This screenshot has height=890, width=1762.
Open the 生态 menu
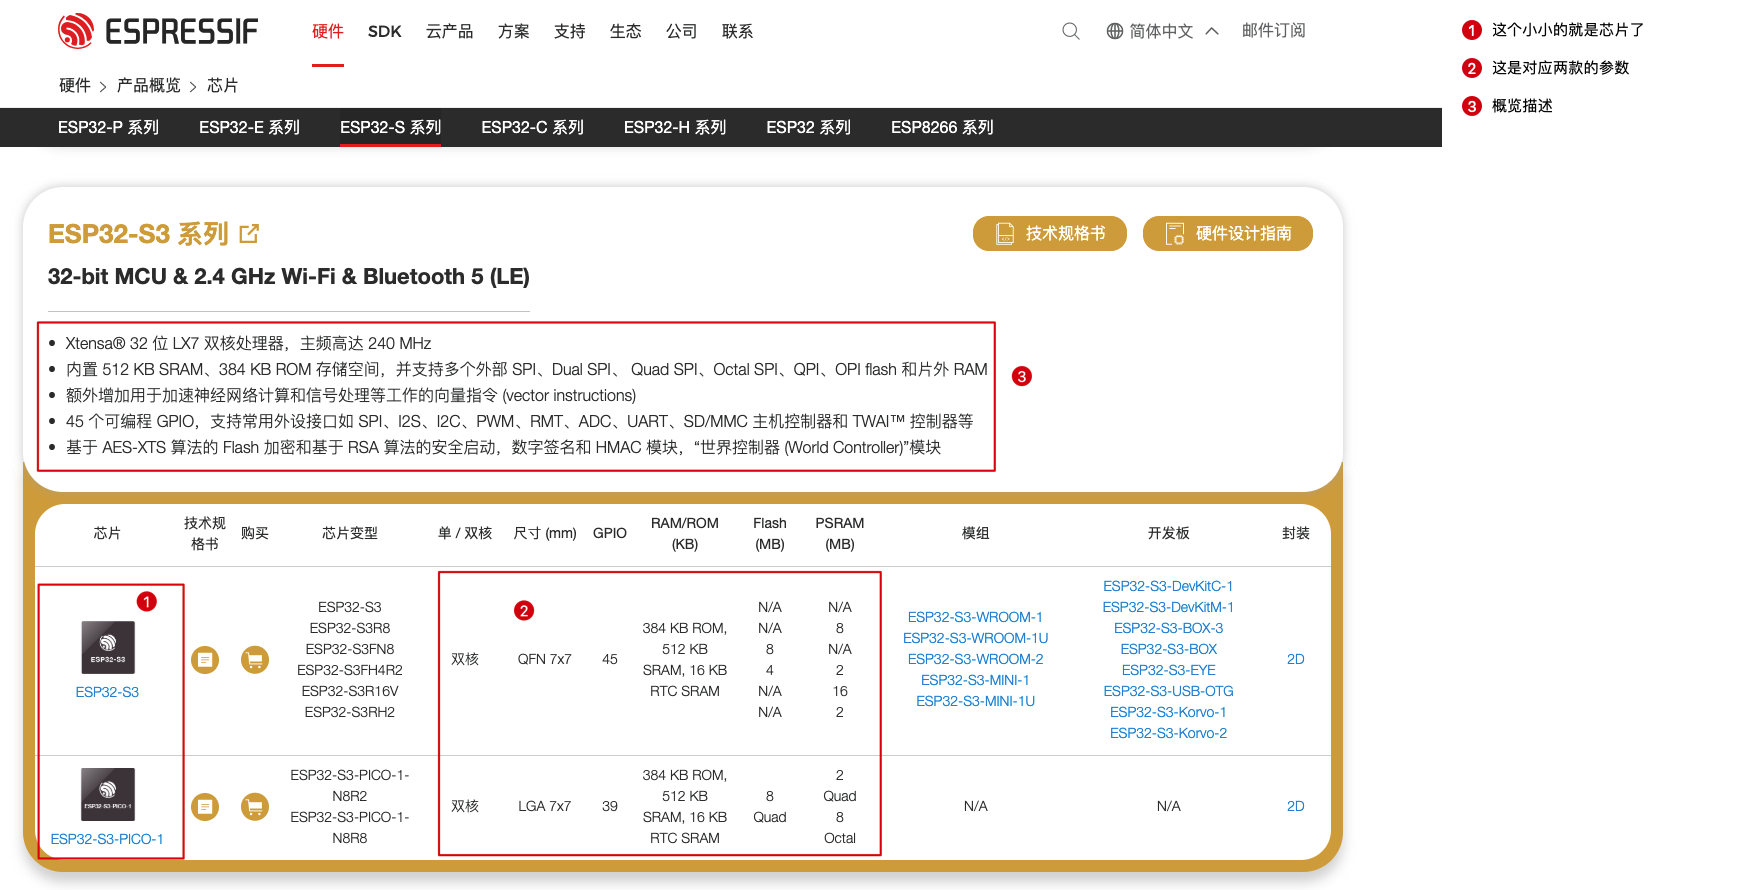pyautogui.click(x=626, y=31)
